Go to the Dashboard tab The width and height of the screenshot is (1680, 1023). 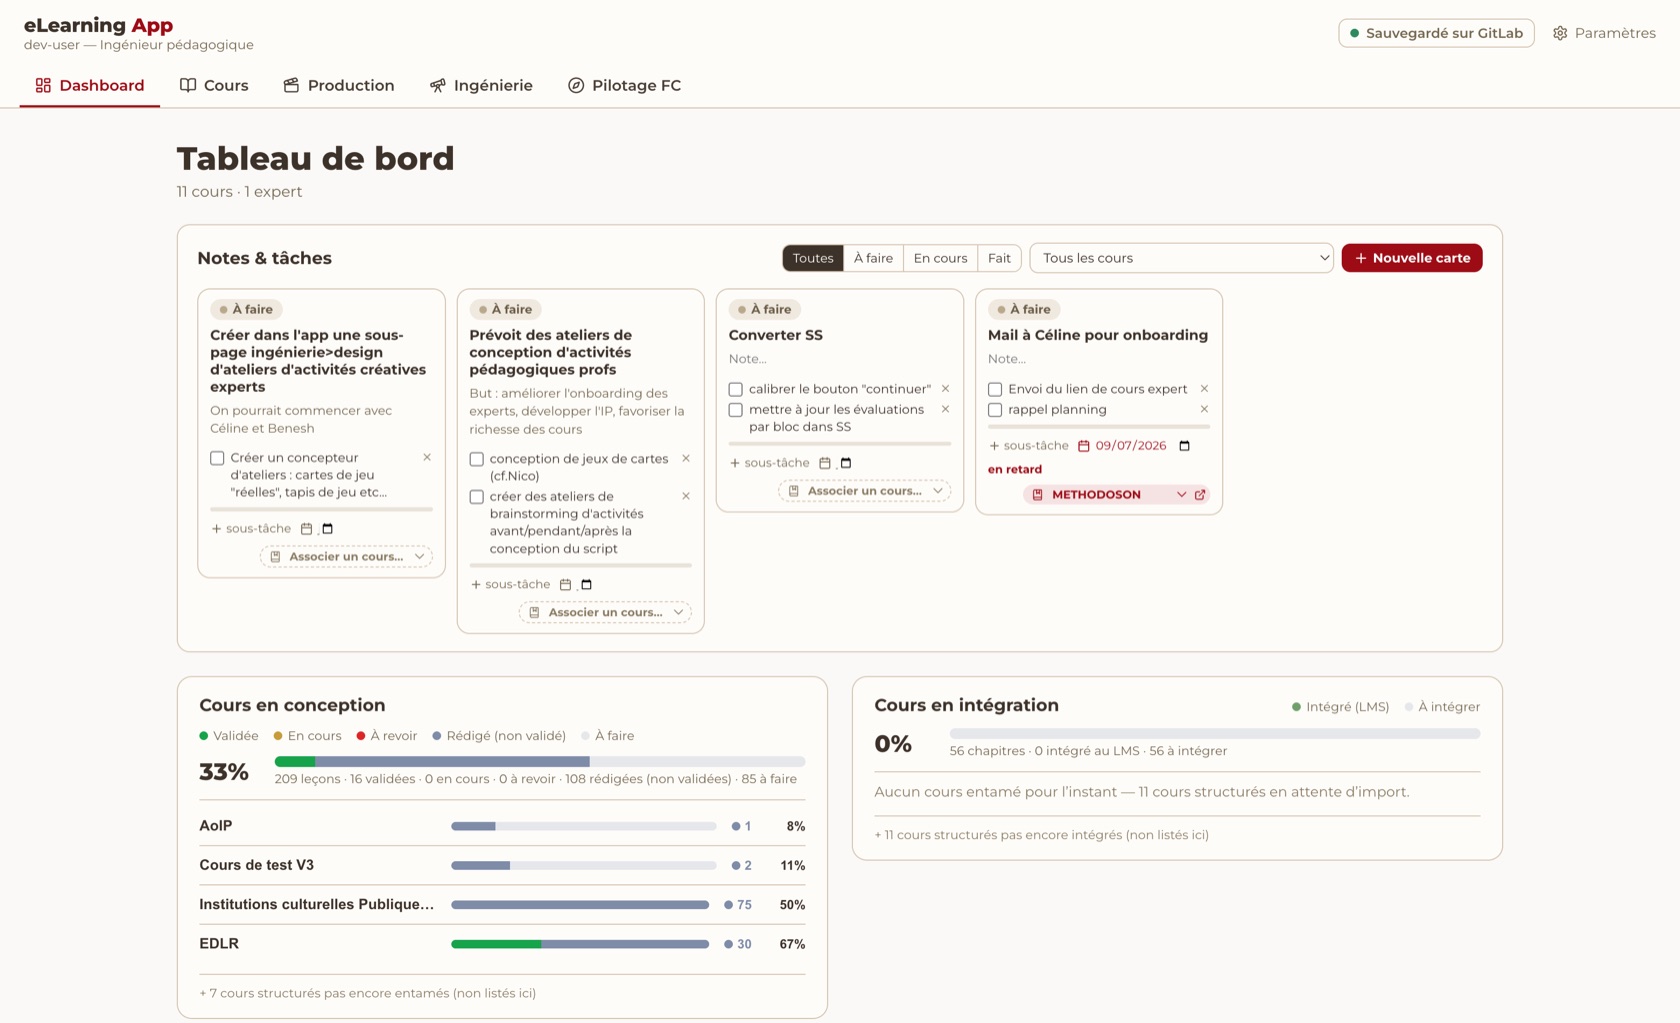point(90,85)
